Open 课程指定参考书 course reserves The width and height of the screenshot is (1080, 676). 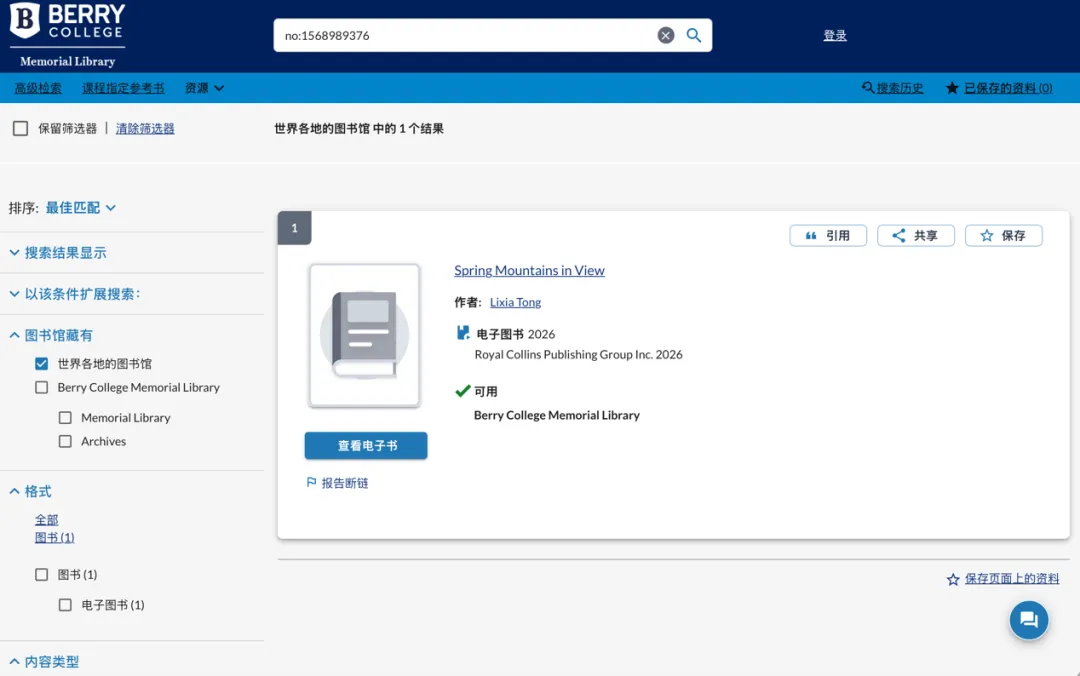coord(123,88)
